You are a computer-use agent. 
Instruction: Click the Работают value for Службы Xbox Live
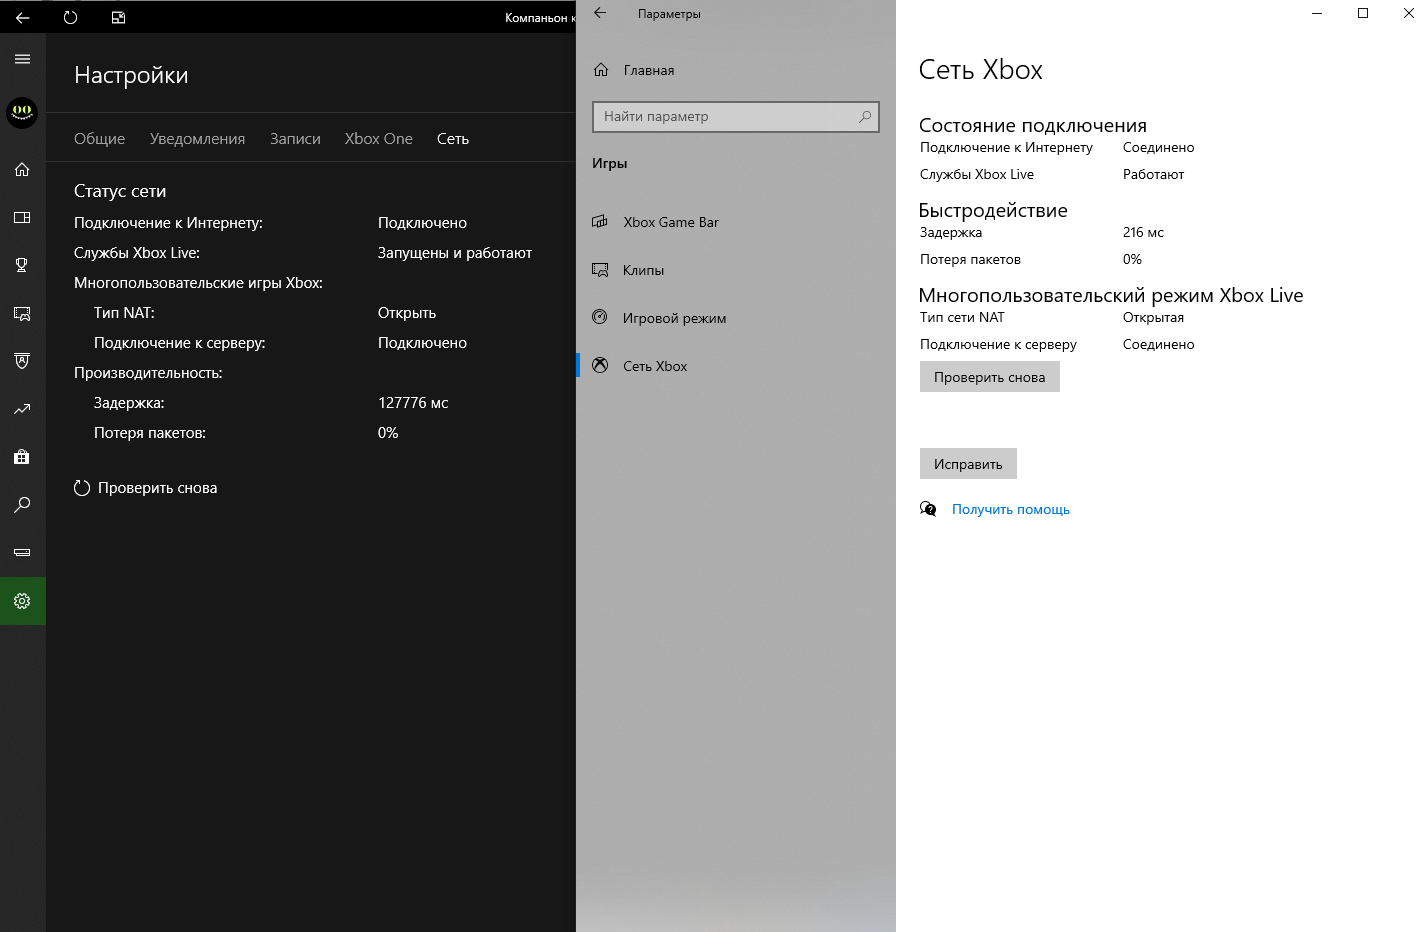[x=1153, y=174]
